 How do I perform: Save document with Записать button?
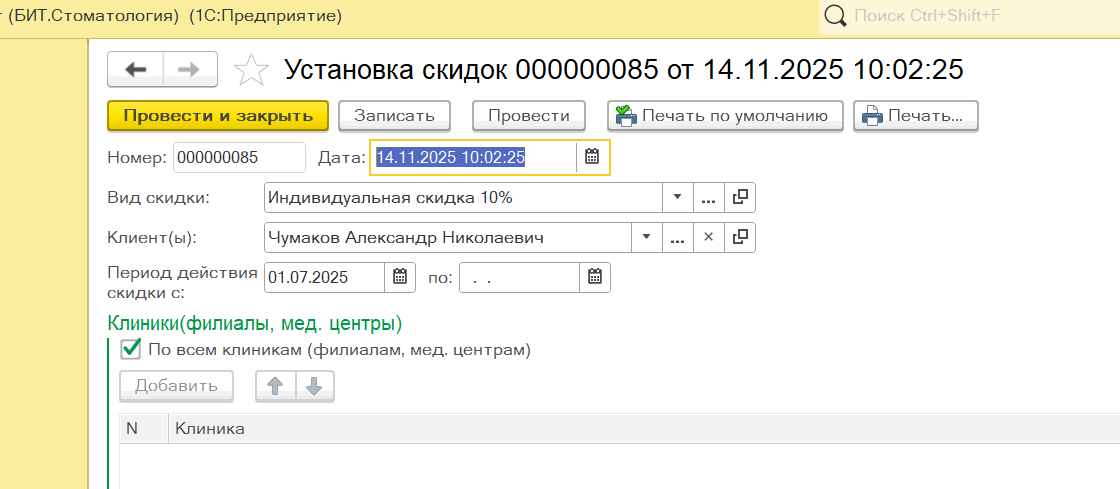click(394, 115)
